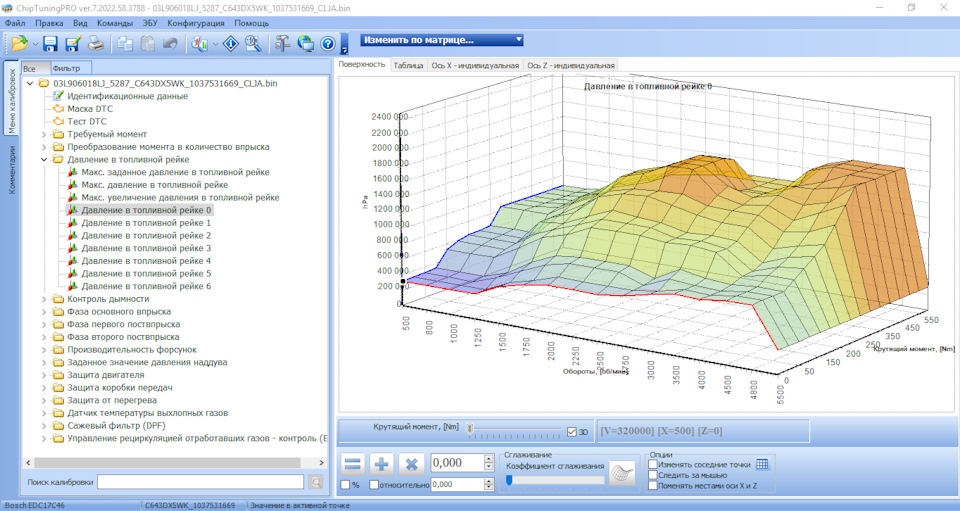Select the Фильтр tab in calibration panel

point(71,69)
